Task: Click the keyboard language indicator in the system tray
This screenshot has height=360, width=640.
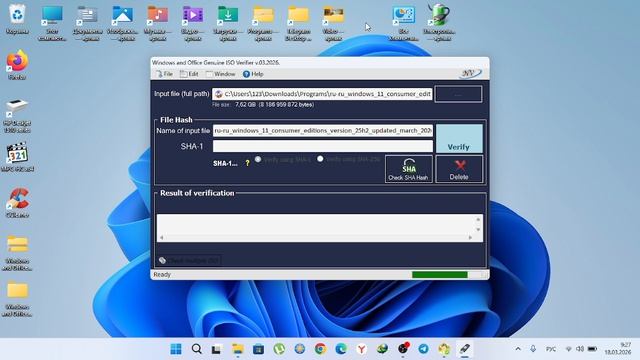Action: pos(551,349)
